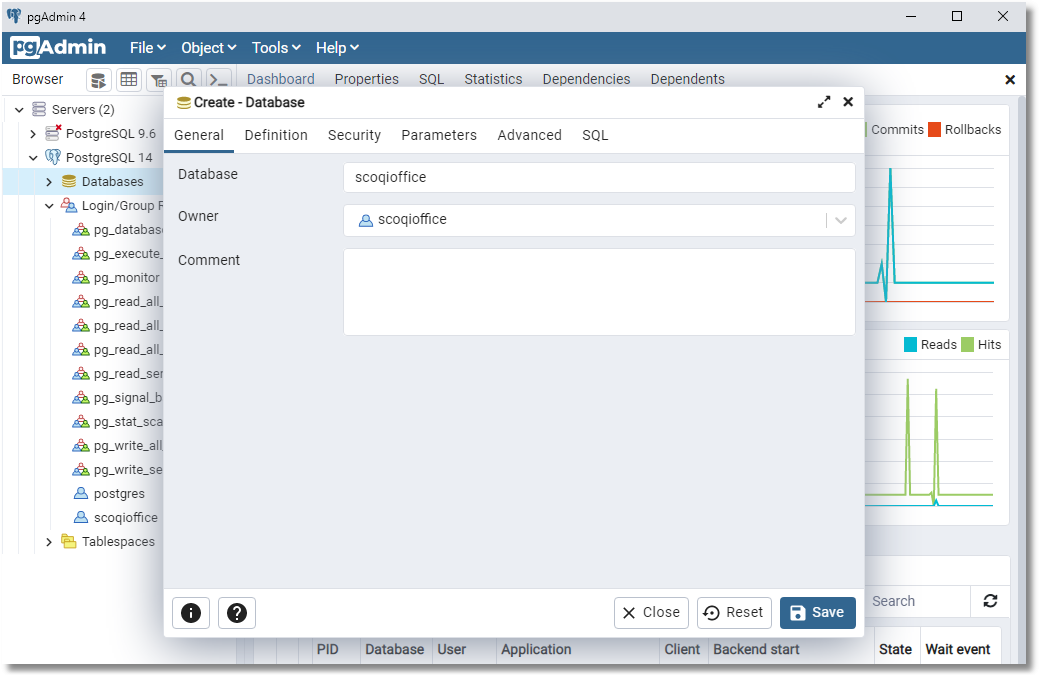Save the new database
This screenshot has height=678, width=1040.
click(x=817, y=613)
